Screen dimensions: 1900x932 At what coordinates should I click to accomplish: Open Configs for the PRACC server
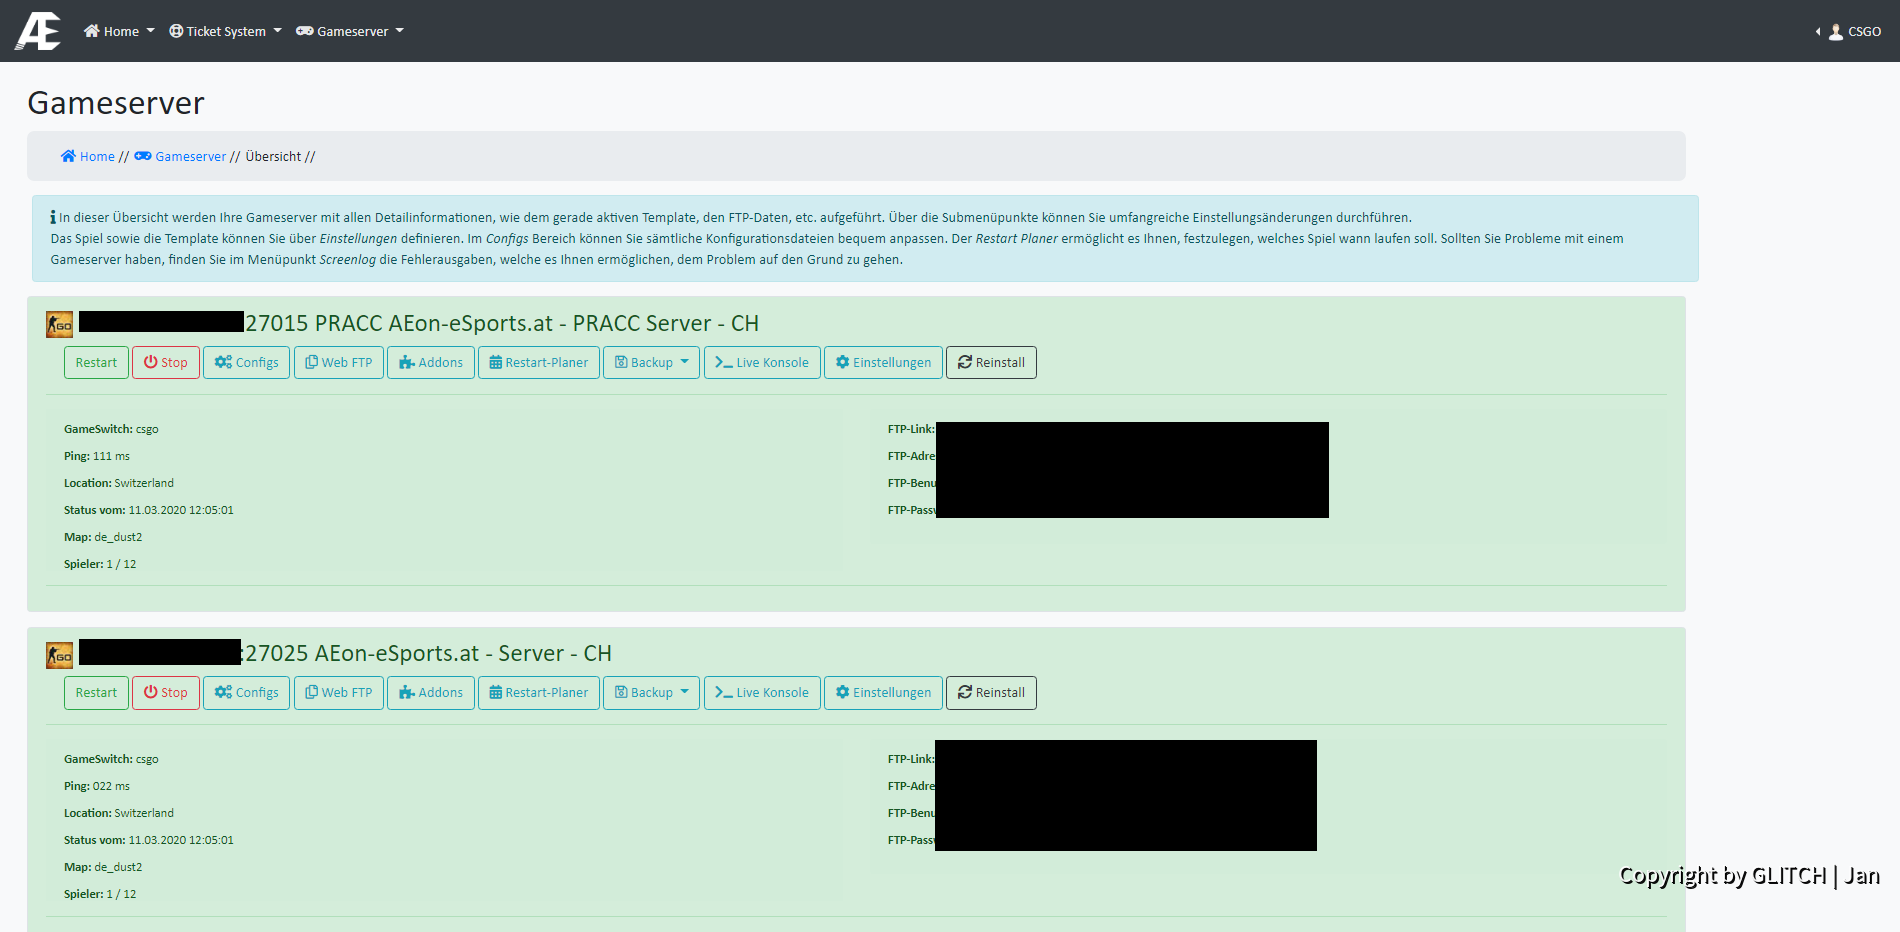(x=246, y=363)
